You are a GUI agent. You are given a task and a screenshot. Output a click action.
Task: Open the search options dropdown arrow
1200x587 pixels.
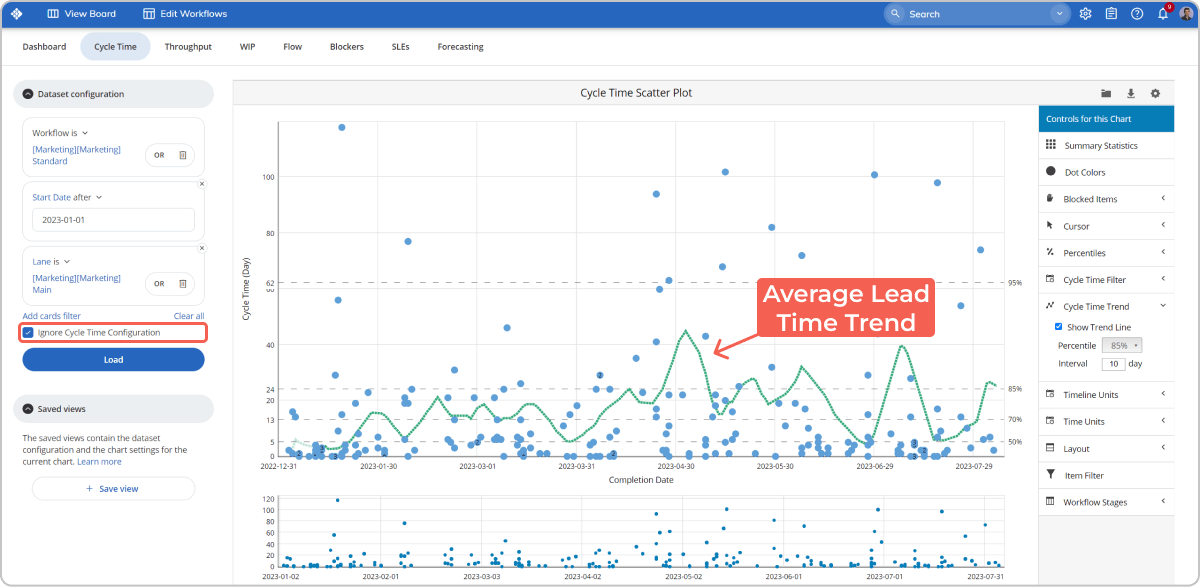click(x=1059, y=14)
